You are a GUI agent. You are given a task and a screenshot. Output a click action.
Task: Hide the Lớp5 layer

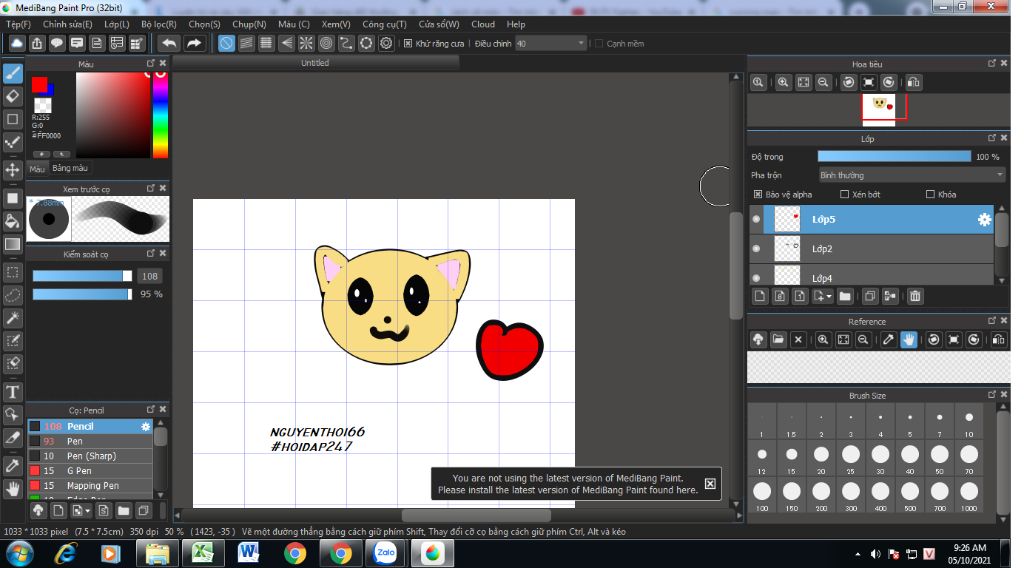(x=756, y=219)
